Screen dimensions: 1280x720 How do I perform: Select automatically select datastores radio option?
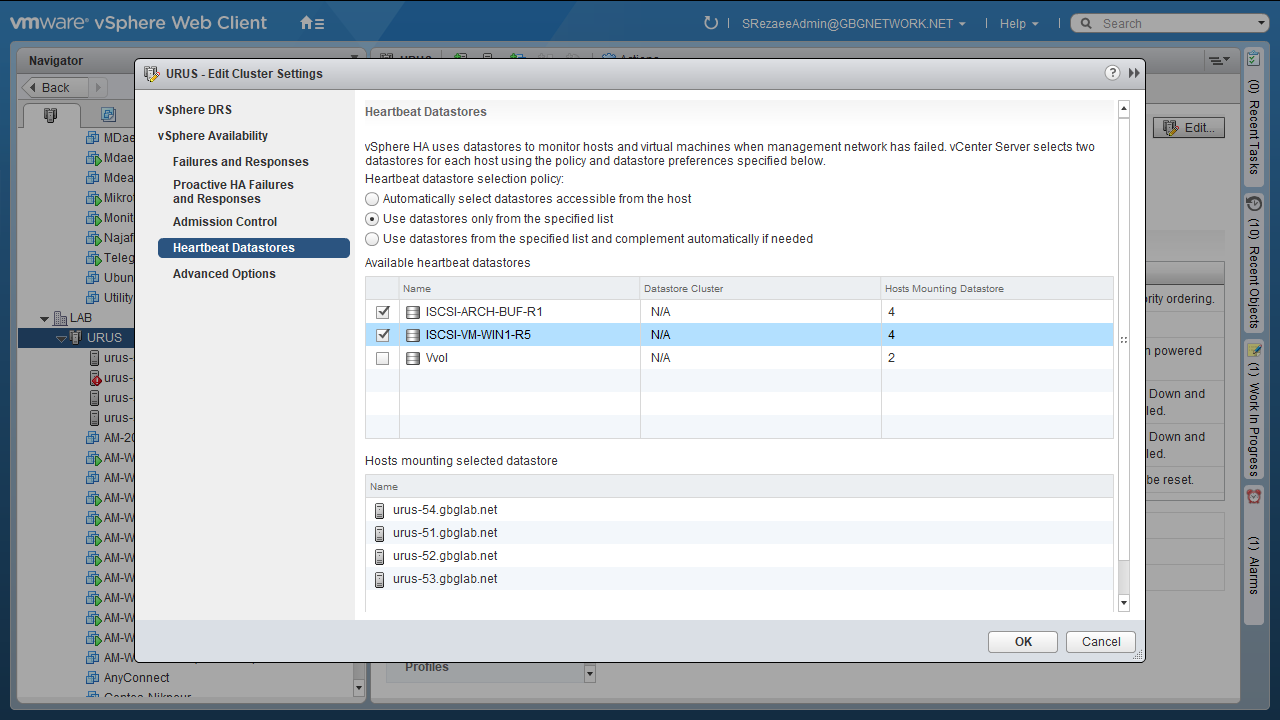tap(372, 199)
